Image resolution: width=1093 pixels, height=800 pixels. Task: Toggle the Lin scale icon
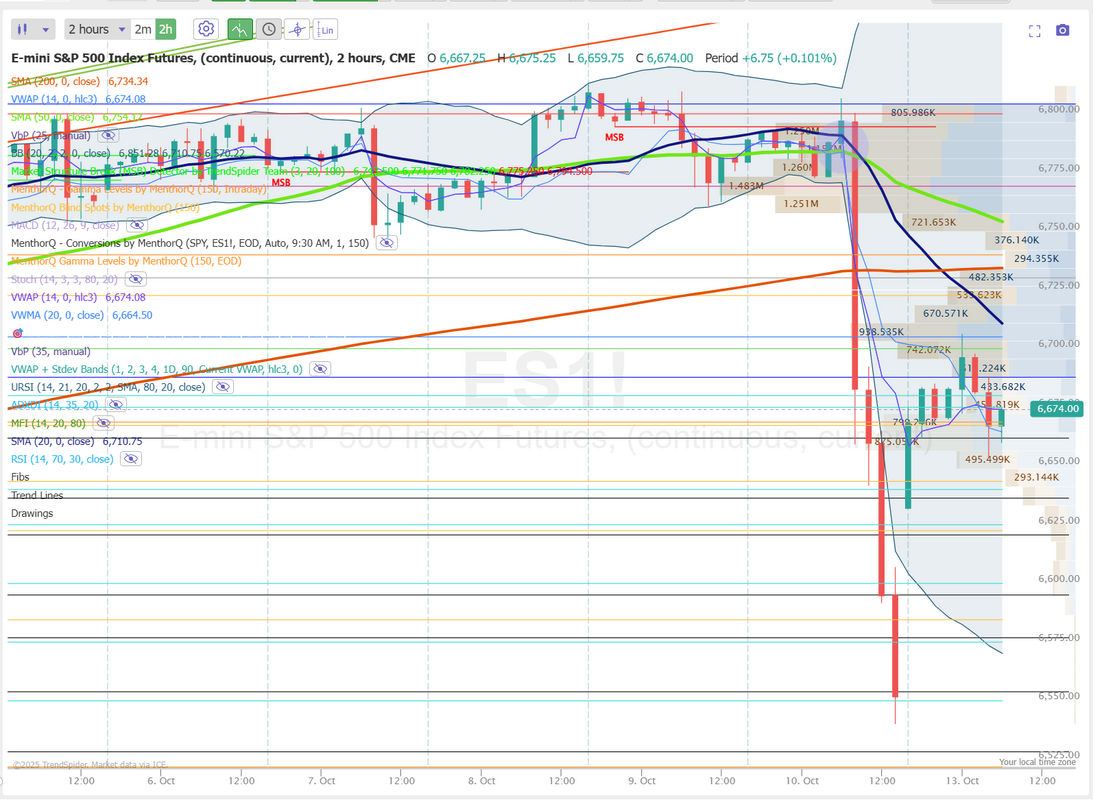click(327, 29)
